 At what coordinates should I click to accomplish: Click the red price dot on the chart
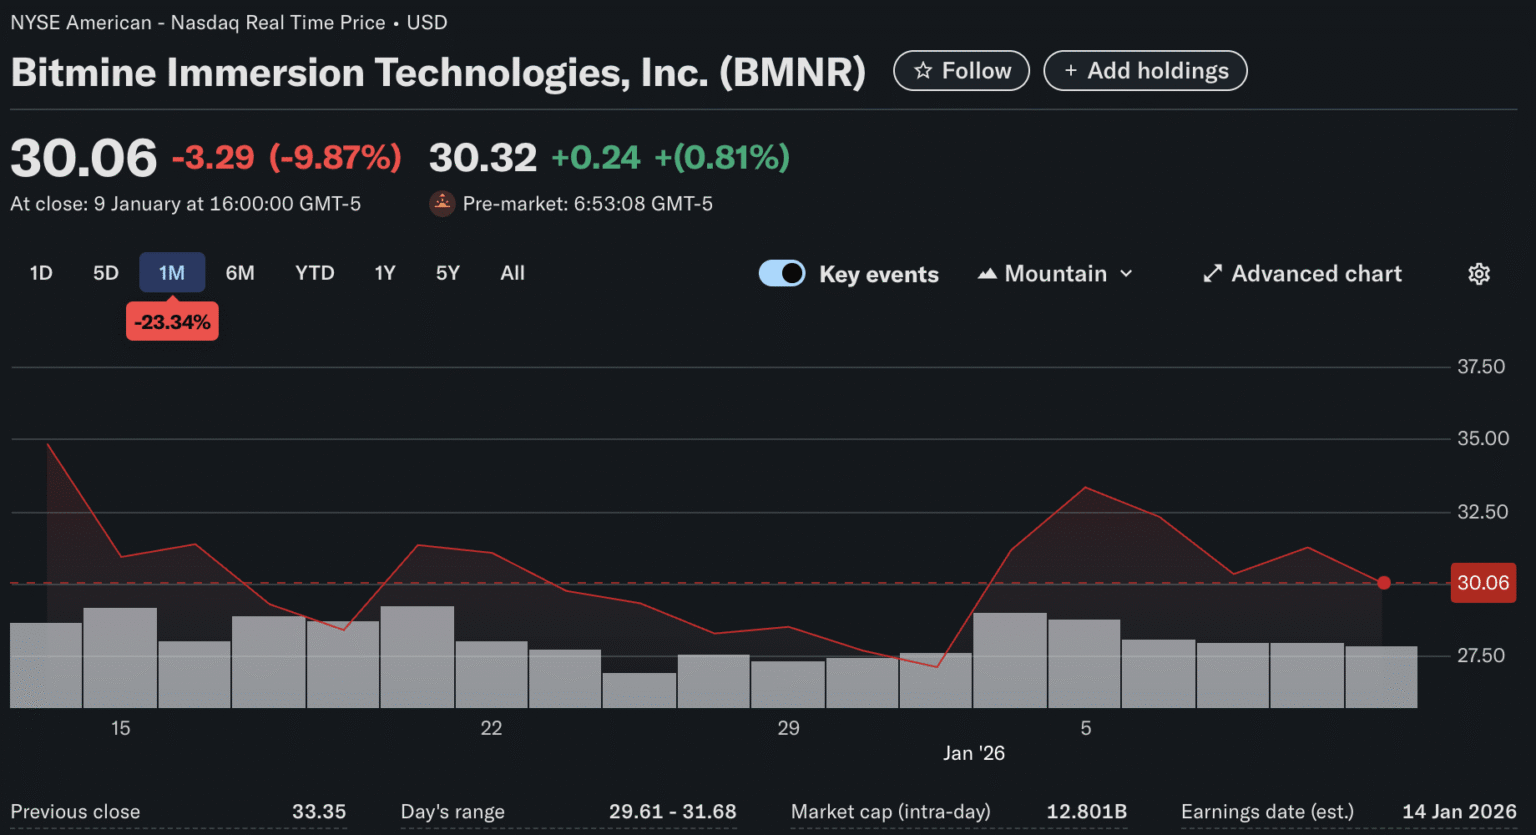pos(1384,582)
